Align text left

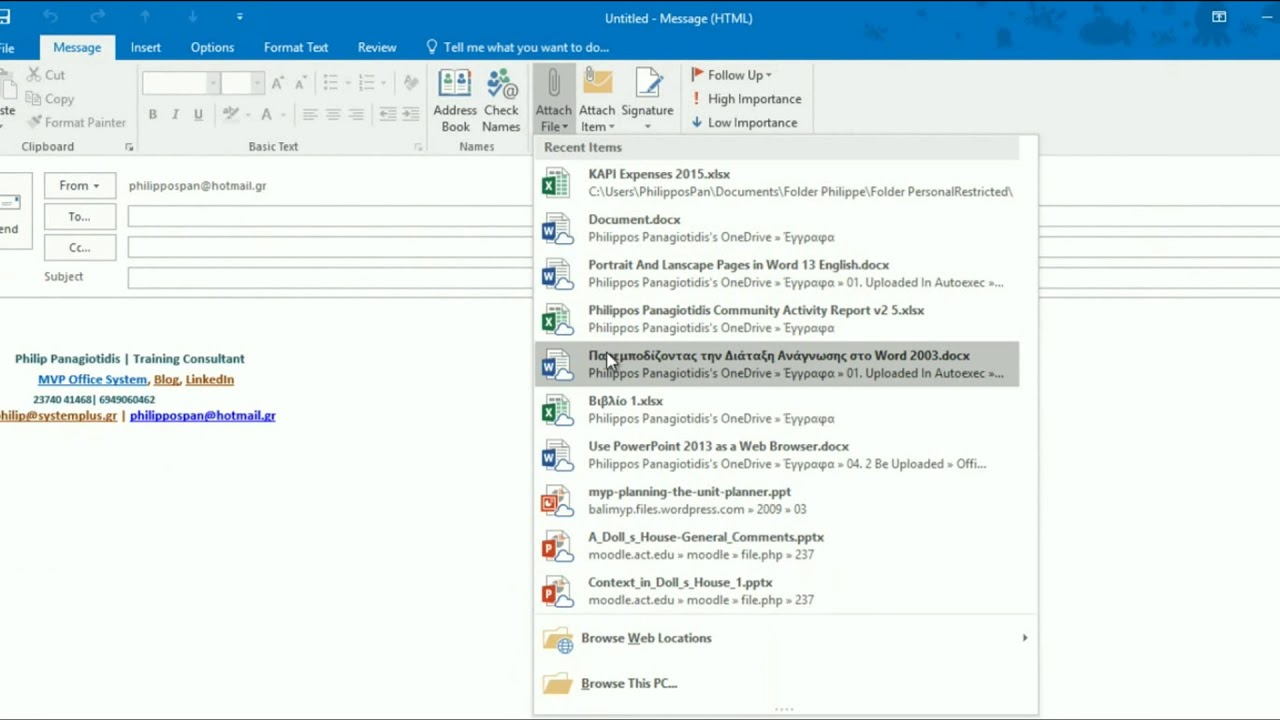point(310,115)
